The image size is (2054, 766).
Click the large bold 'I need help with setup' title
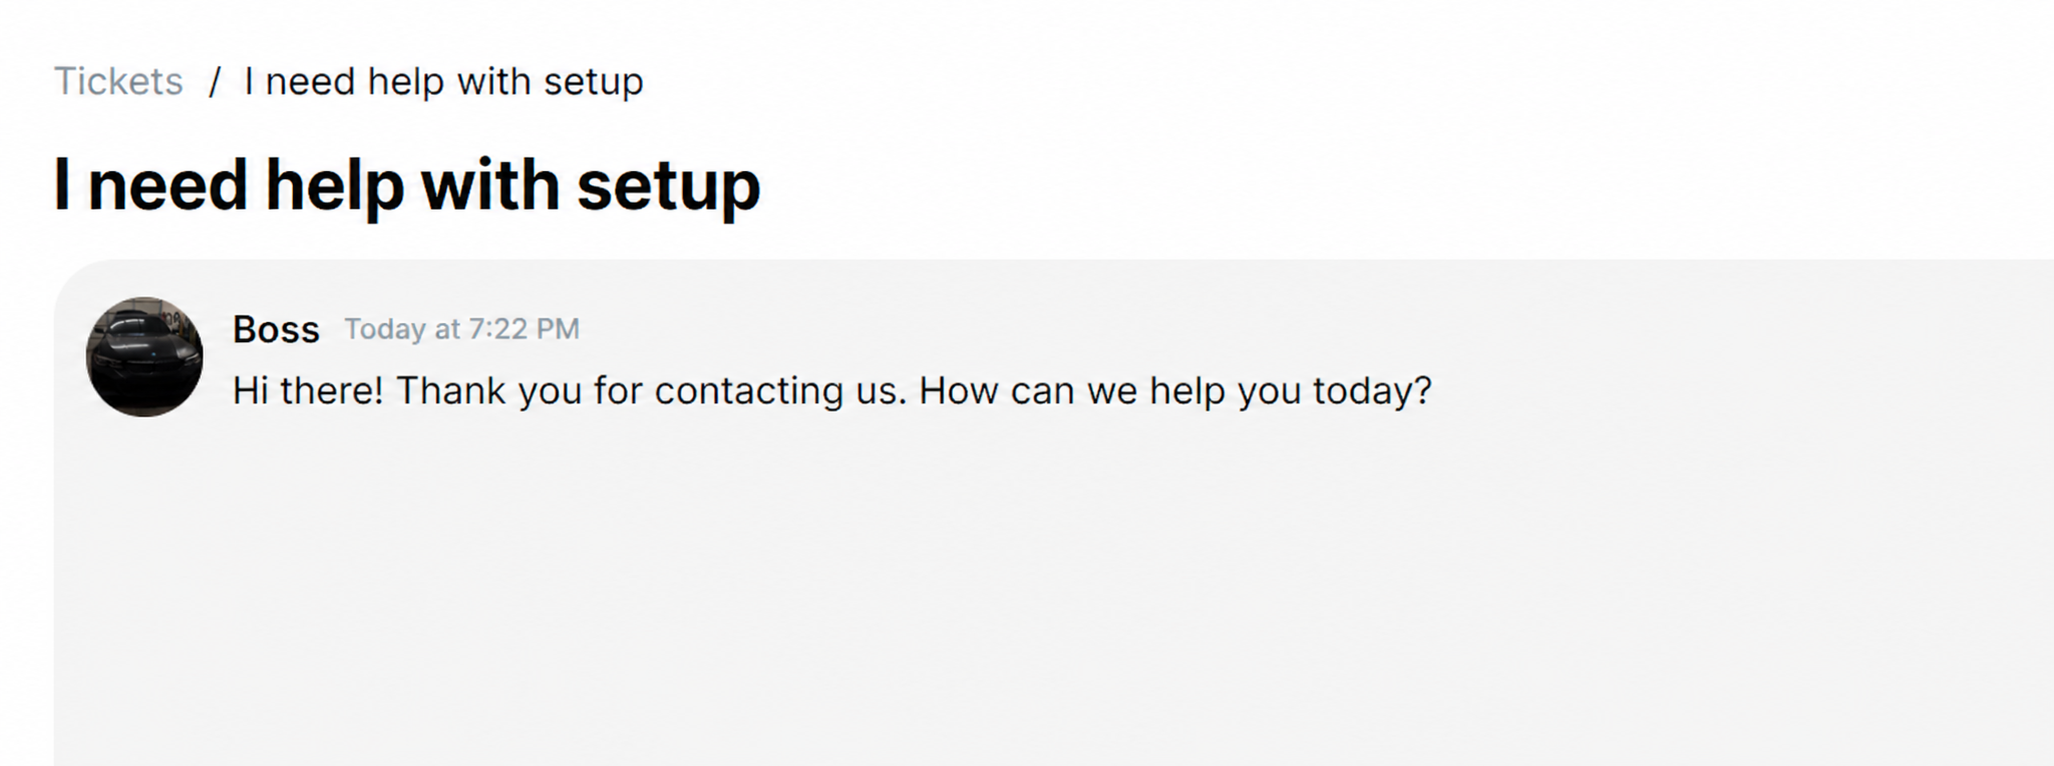coord(406,186)
